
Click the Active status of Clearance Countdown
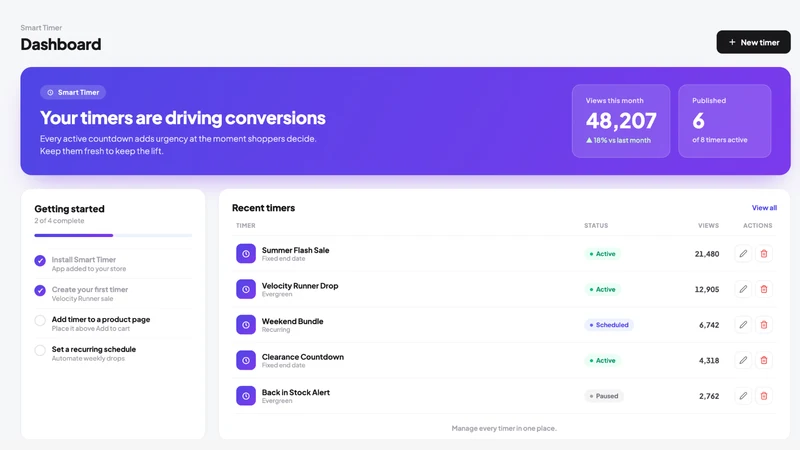[603, 360]
